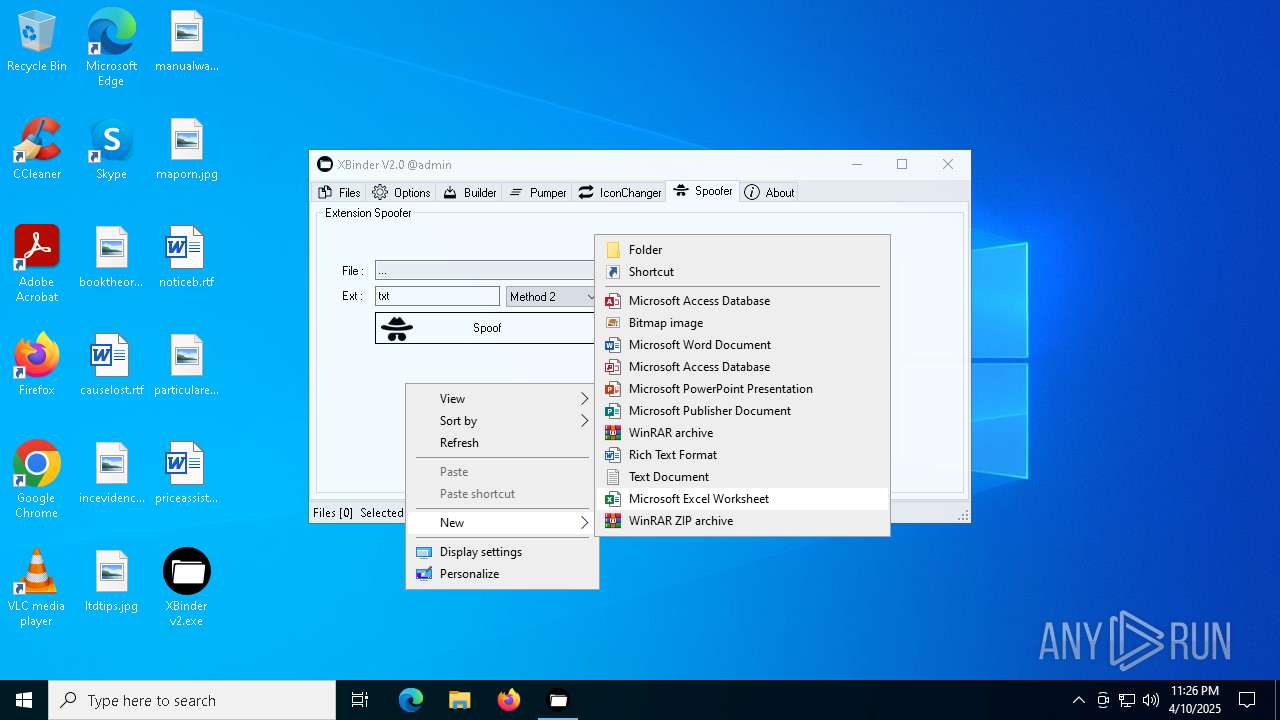
Task: Select the Microsoft Edge desktop shortcut
Action: click(x=111, y=48)
